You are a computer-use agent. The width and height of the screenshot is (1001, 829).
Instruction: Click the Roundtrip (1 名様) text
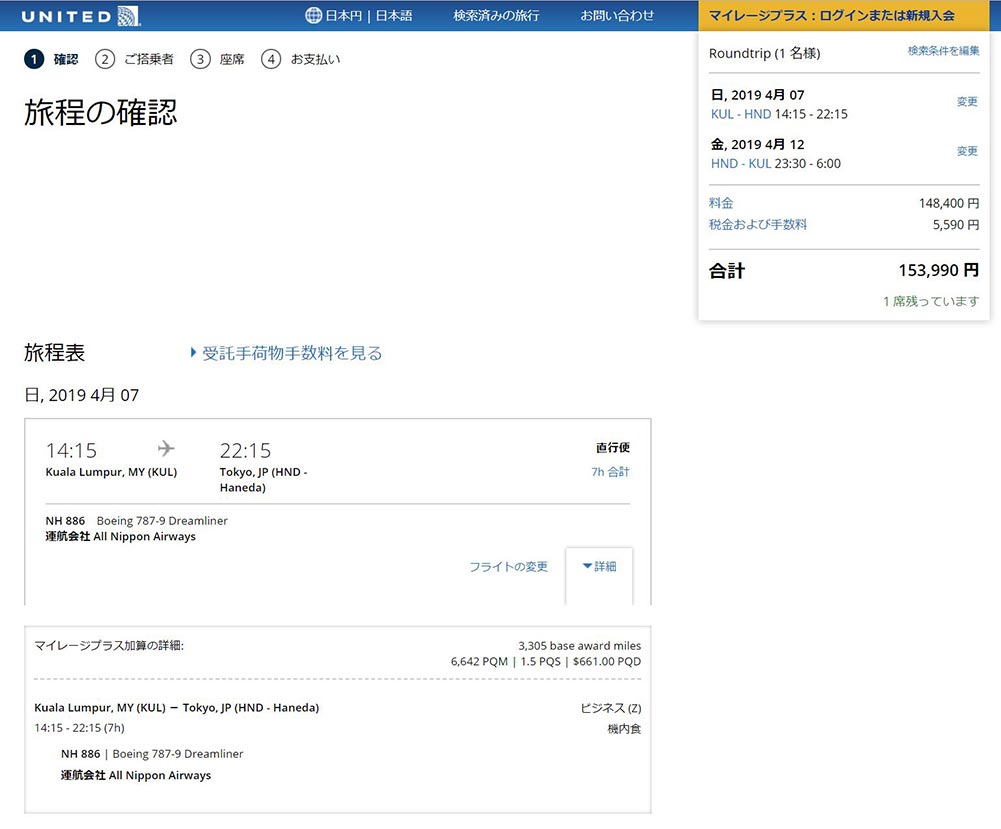coord(764,53)
